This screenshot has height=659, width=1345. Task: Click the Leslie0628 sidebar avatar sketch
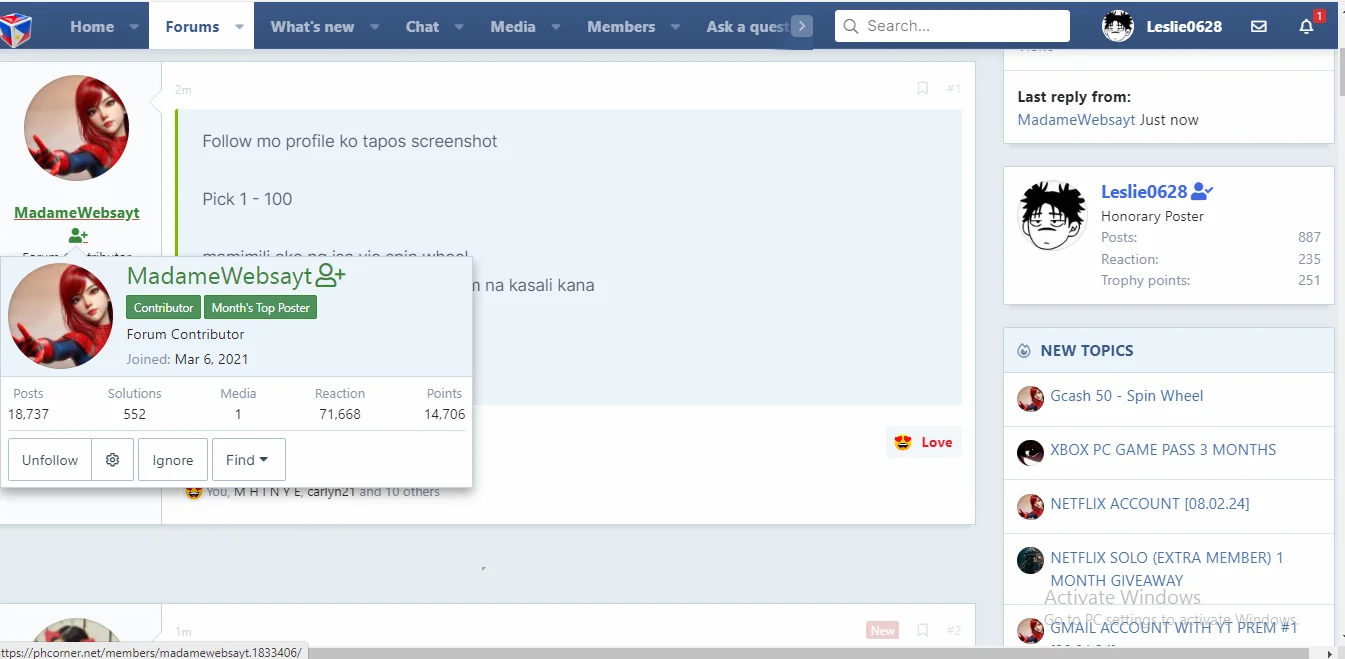[1052, 215]
